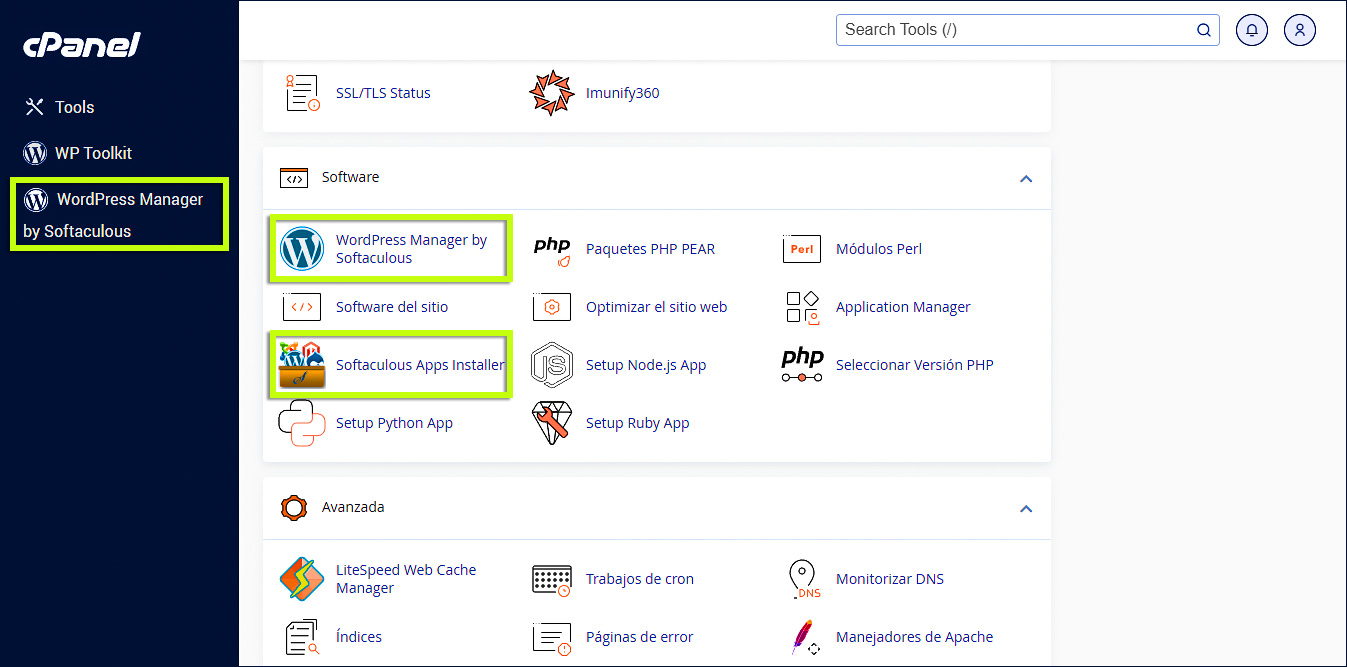Click the WordPress Manager by Softaculous icon in Software
The image size is (1347, 667).
click(302, 249)
